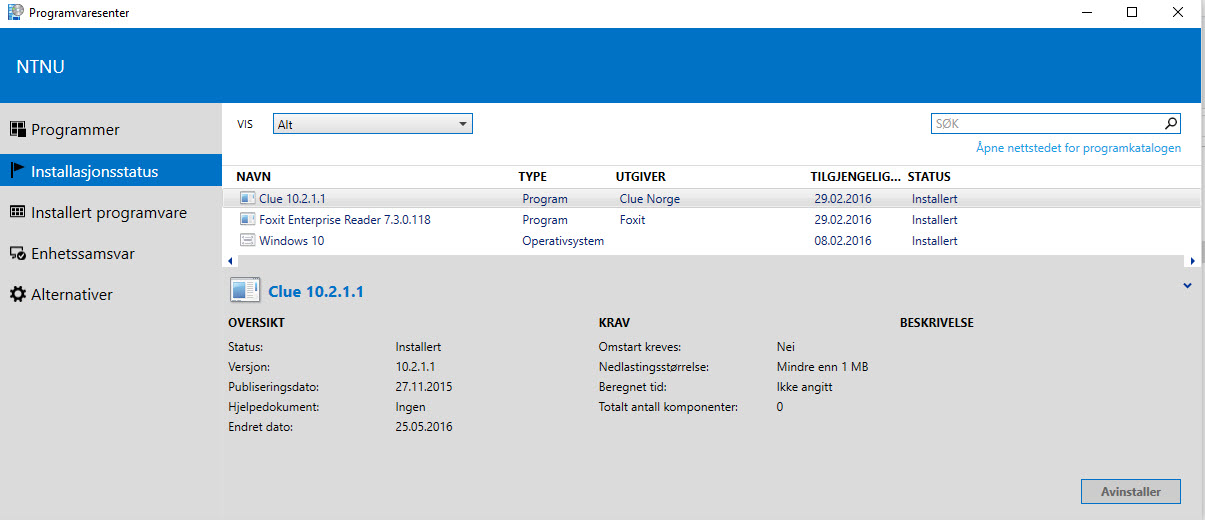Sort list by STATUS column header
Image resolution: width=1205 pixels, height=520 pixels.
click(x=929, y=177)
